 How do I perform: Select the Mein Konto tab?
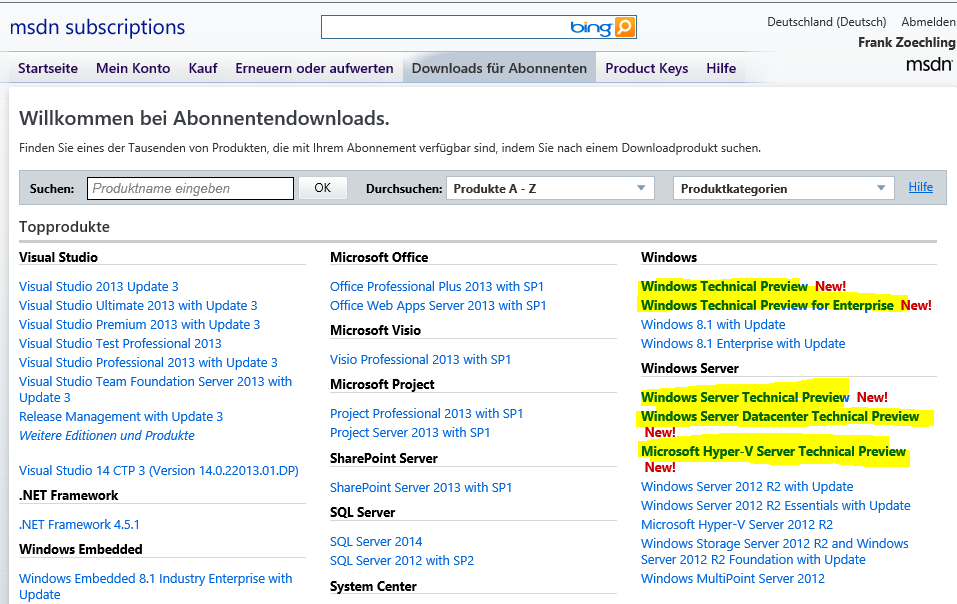(133, 68)
